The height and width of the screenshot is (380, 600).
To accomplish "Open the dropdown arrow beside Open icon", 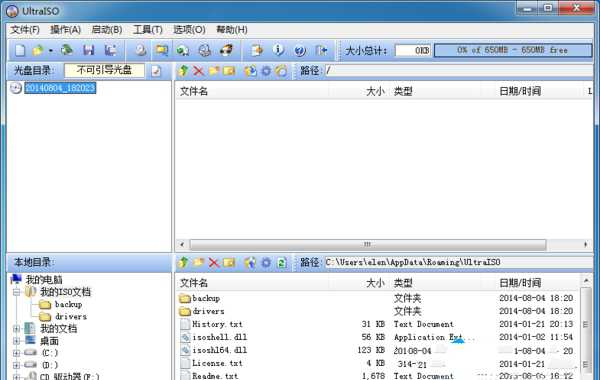I will pos(51,51).
